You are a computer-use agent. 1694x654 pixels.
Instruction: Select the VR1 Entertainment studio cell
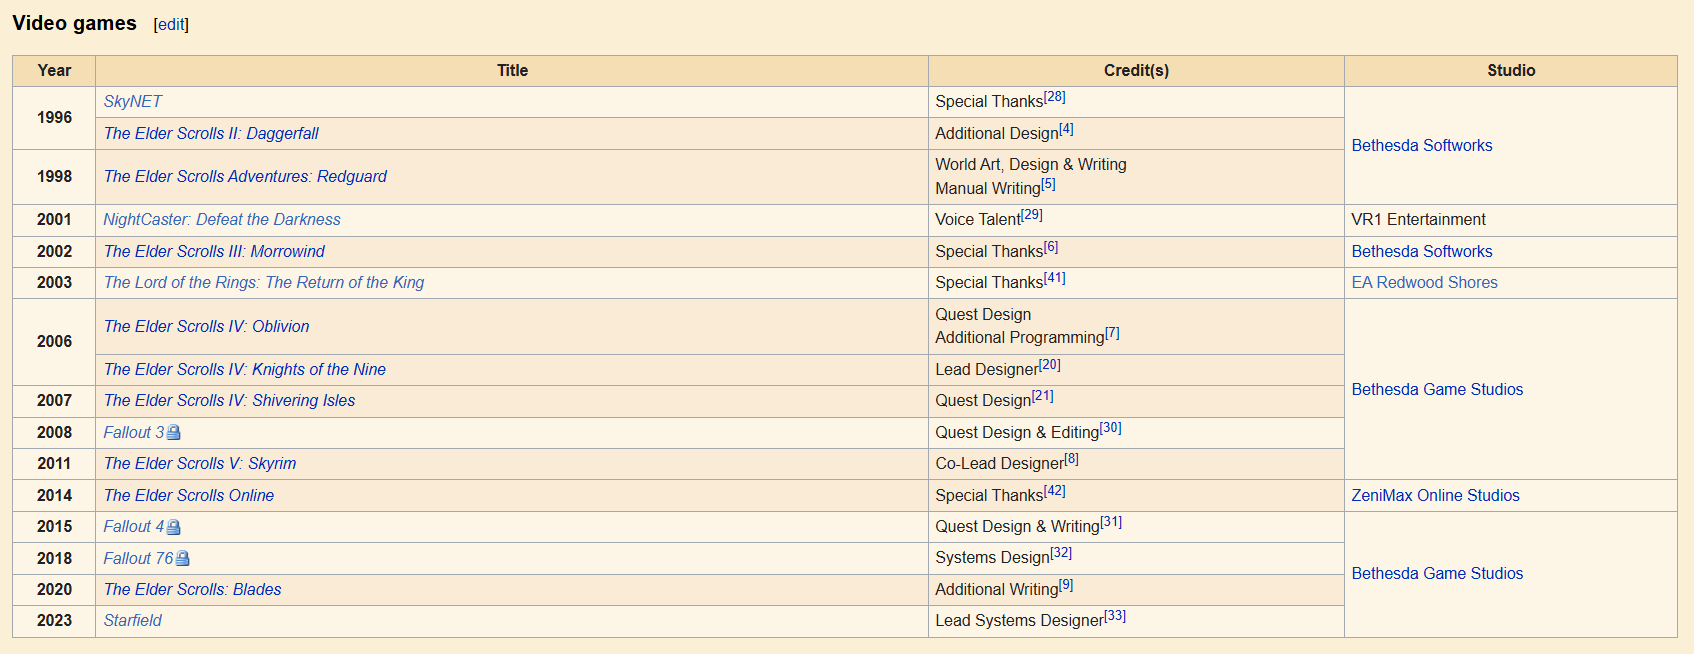[1511, 220]
